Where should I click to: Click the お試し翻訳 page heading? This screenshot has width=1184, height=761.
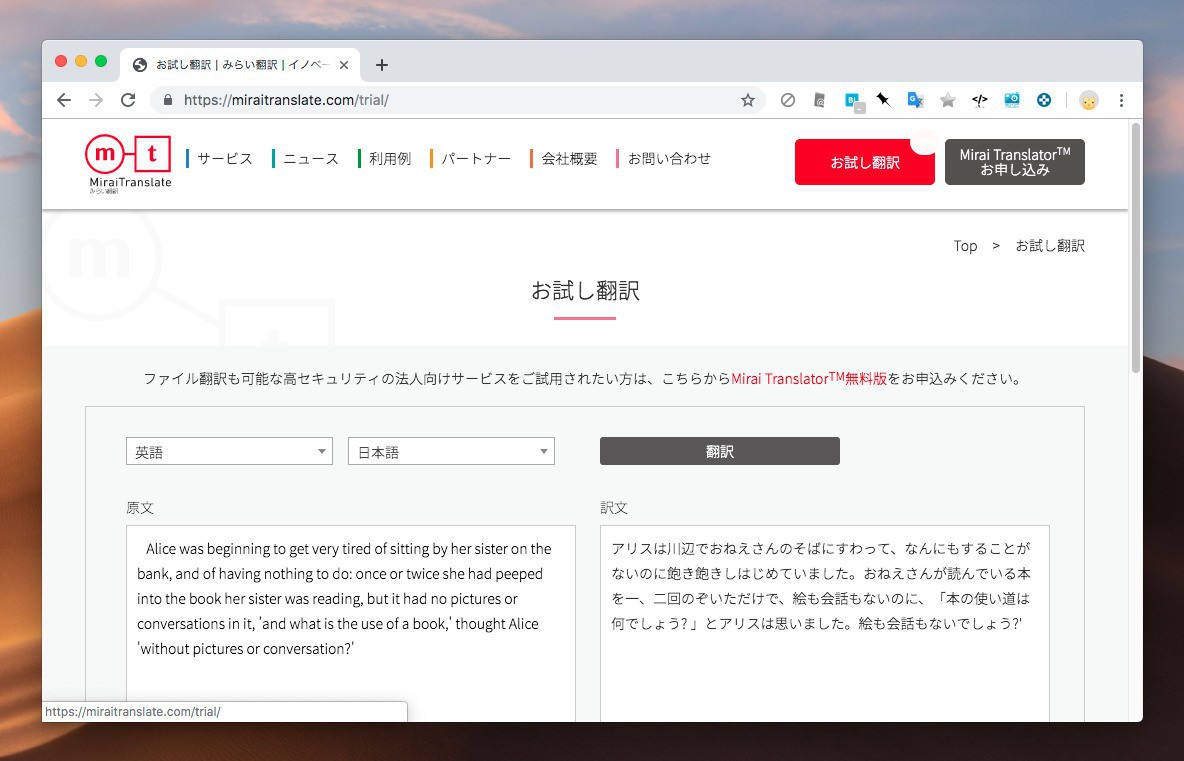pos(585,291)
